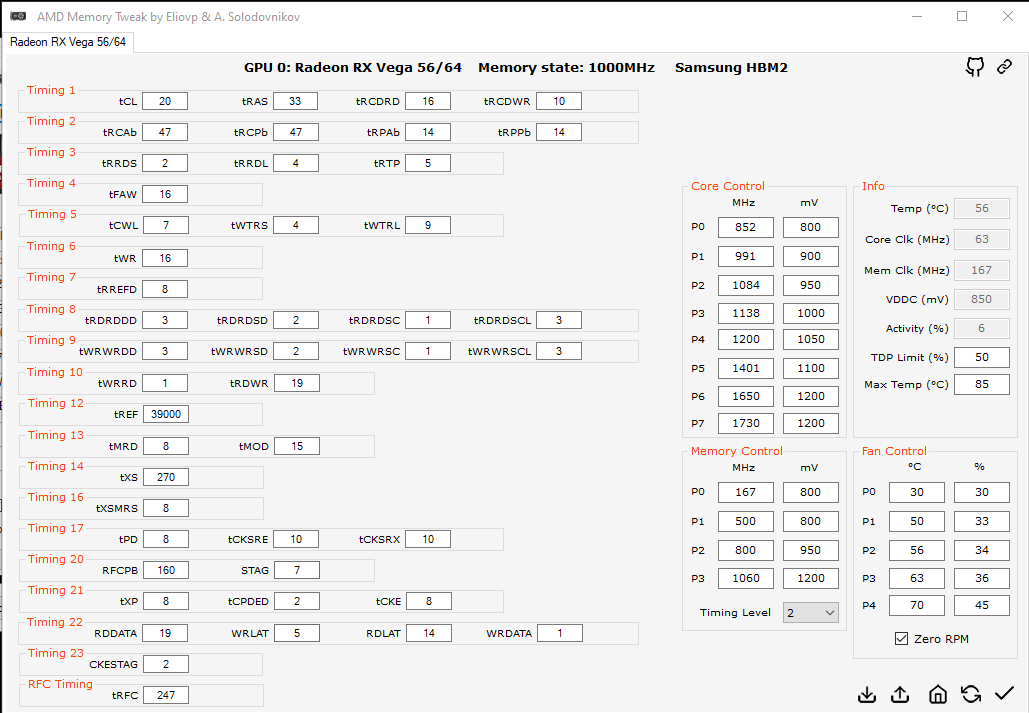Focus the tRREFD field
The height and width of the screenshot is (713, 1029).
click(165, 289)
